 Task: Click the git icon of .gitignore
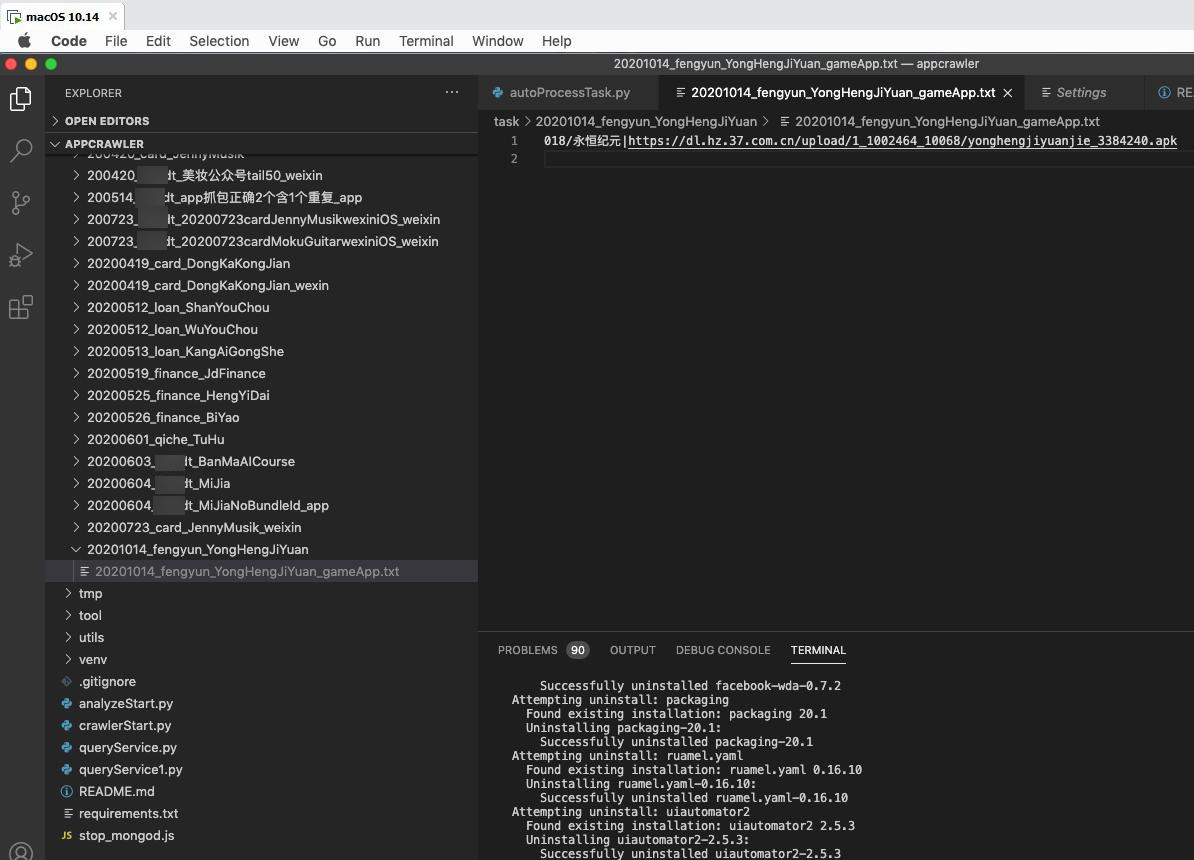(x=67, y=681)
